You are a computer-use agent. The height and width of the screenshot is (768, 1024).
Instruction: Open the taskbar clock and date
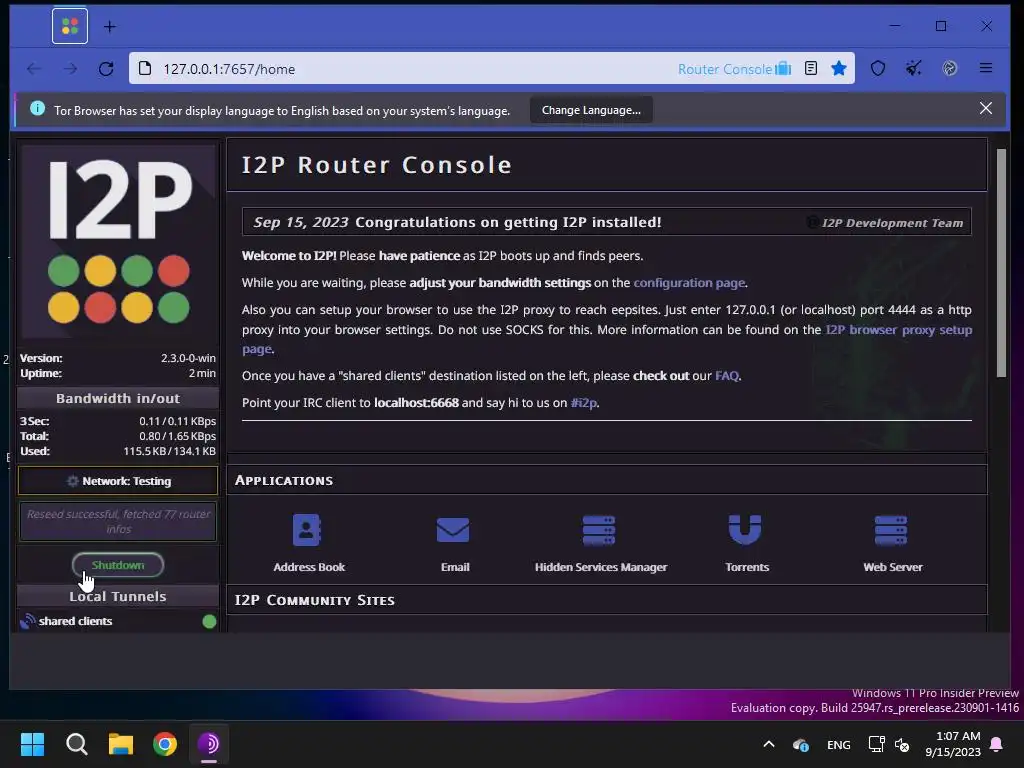pyautogui.click(x=953, y=744)
